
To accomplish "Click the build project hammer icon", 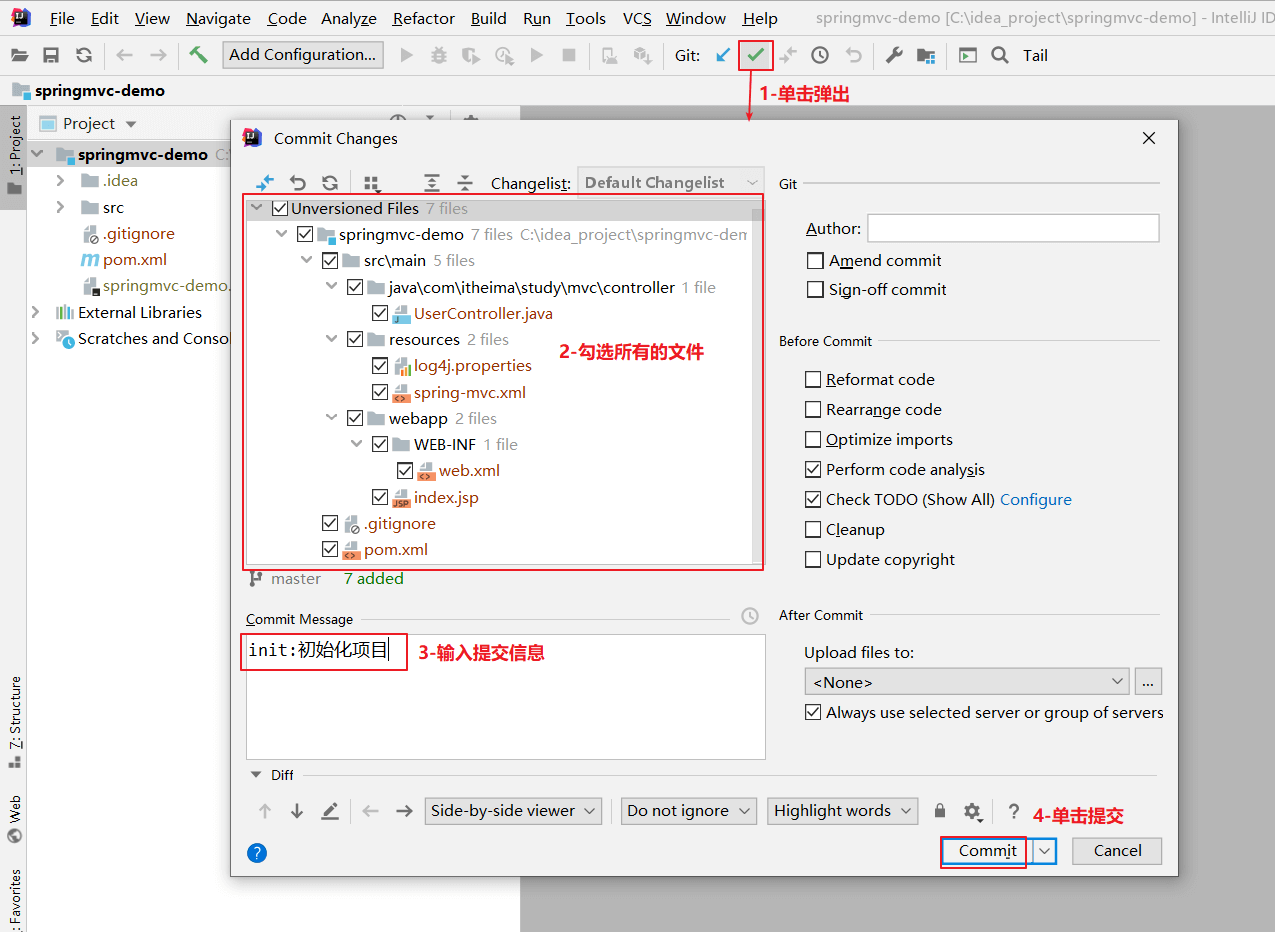I will tap(199, 55).
